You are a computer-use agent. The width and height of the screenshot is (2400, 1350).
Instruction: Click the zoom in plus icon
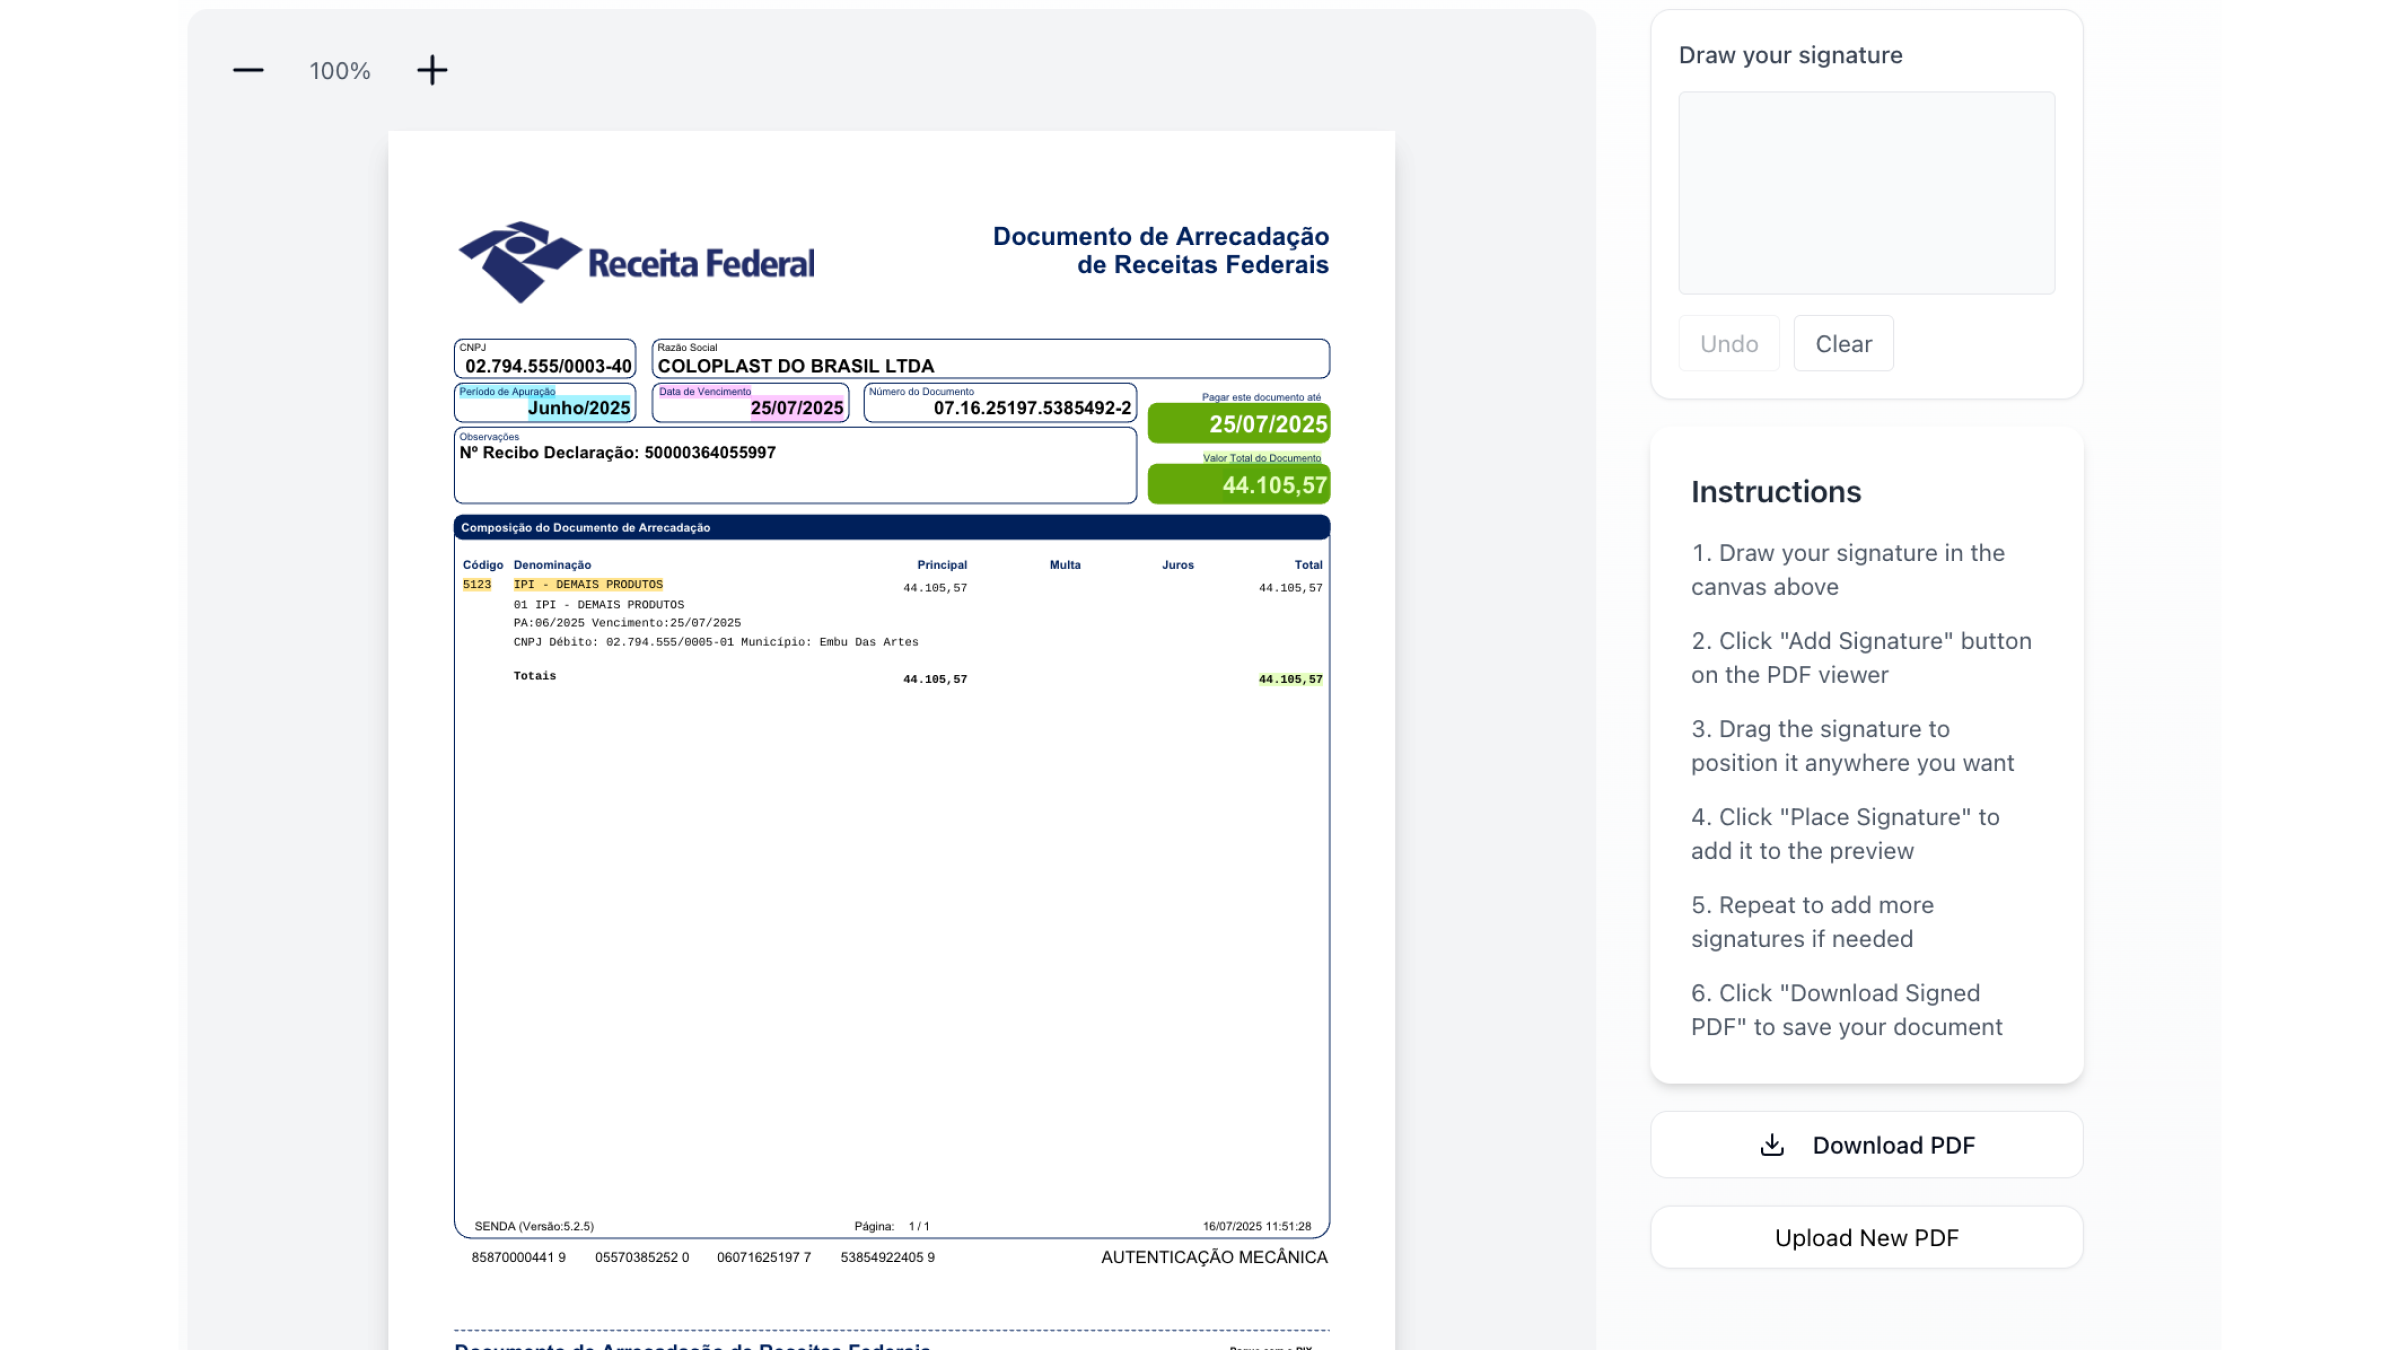tap(432, 70)
